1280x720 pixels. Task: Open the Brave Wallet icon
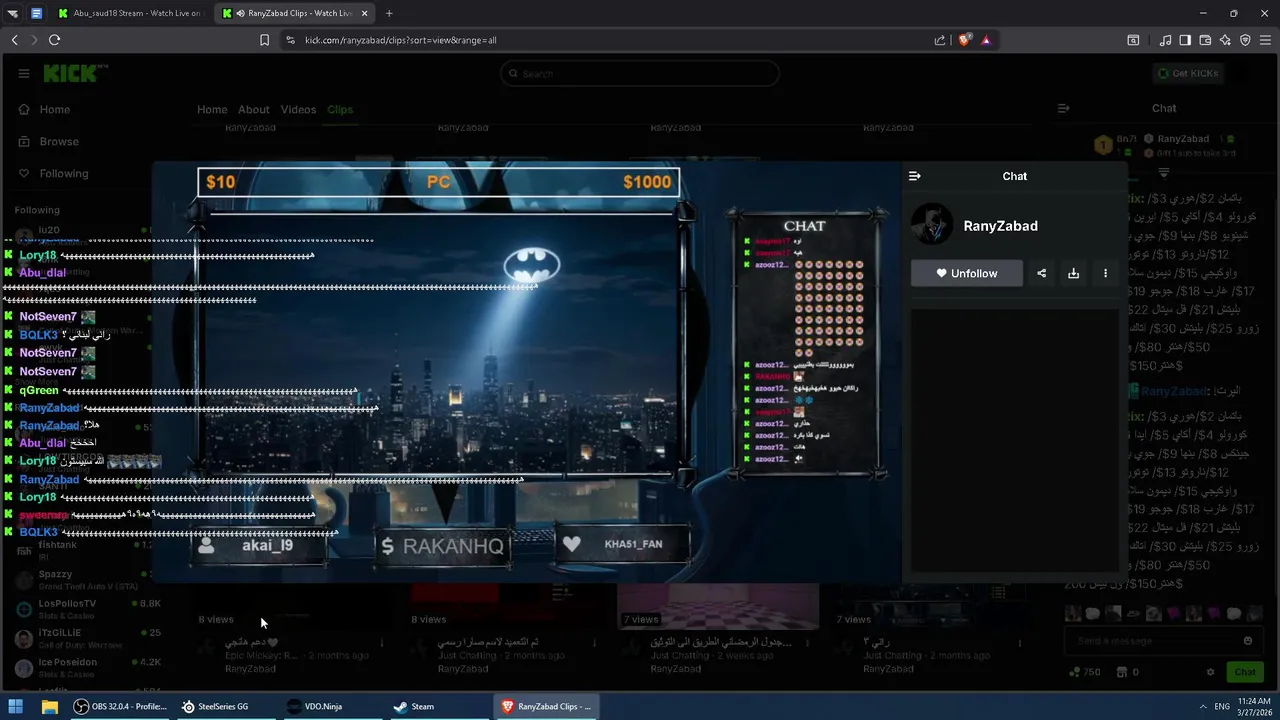click(x=1205, y=40)
